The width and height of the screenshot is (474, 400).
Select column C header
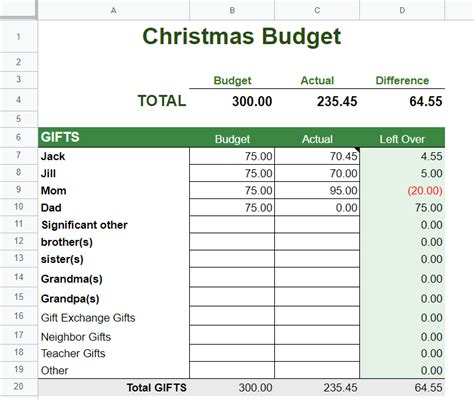[317, 10]
